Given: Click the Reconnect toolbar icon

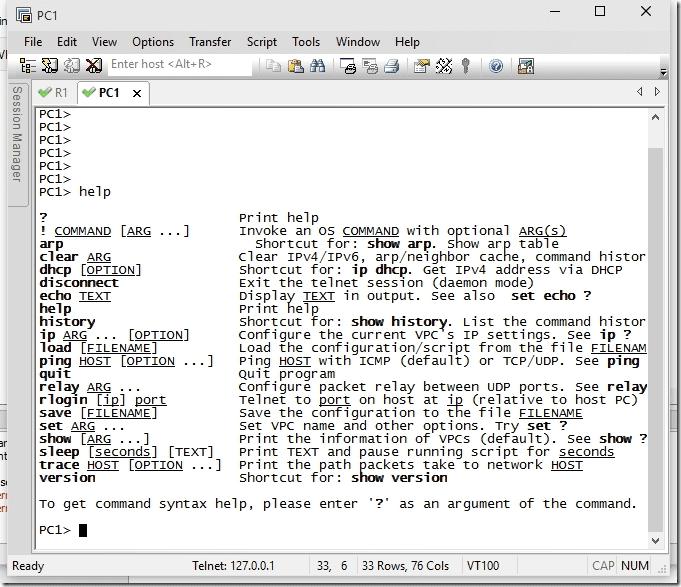Looking at the screenshot, I should click(x=72, y=66).
